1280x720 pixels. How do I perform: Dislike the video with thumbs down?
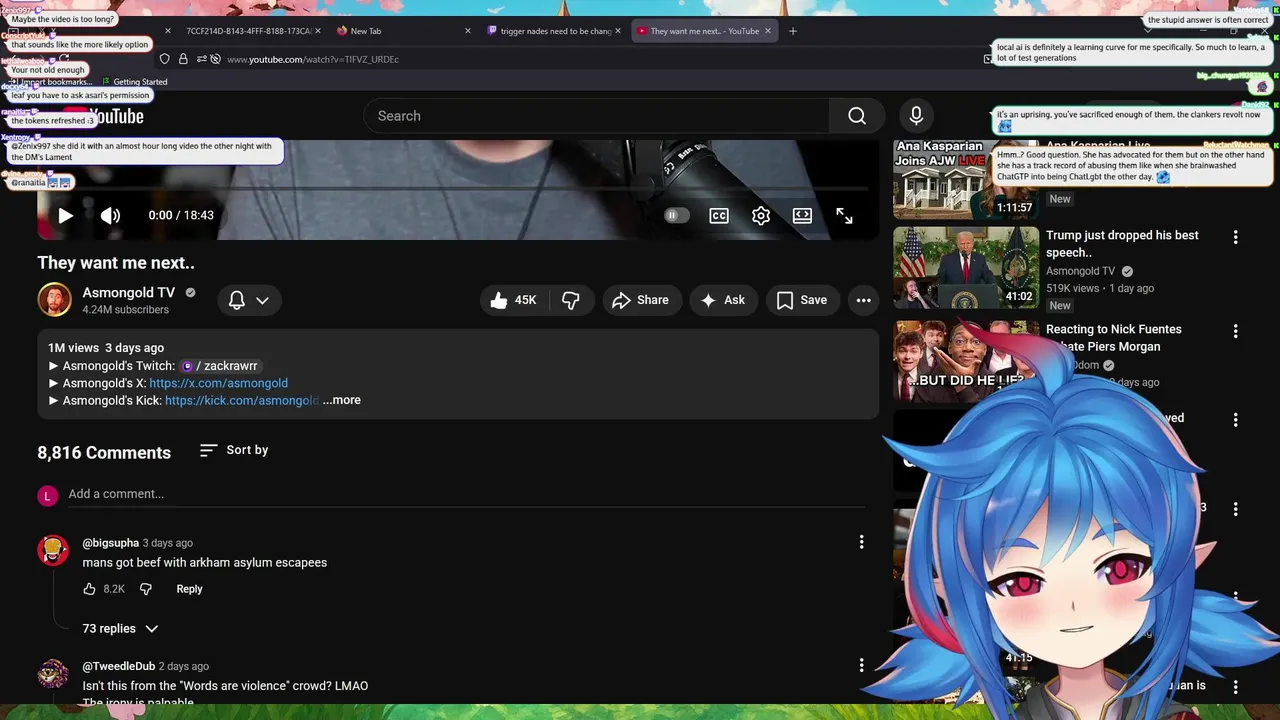click(x=571, y=300)
